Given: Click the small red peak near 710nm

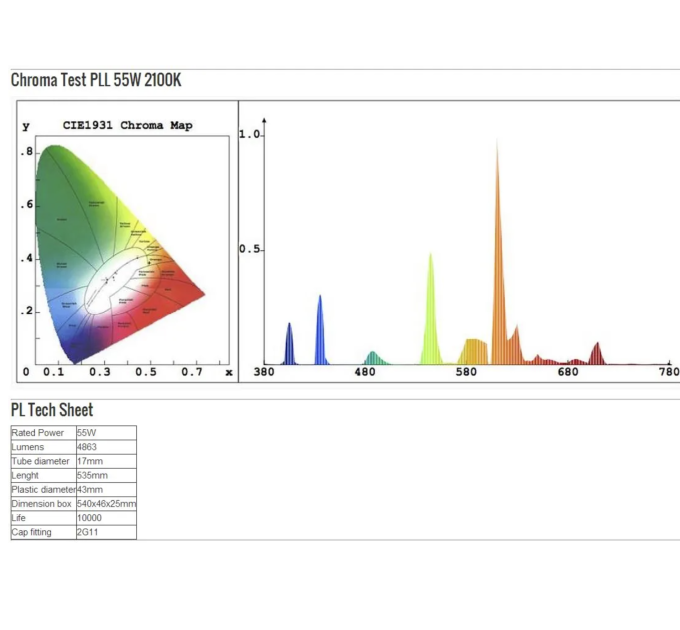Looking at the screenshot, I should 597,354.
